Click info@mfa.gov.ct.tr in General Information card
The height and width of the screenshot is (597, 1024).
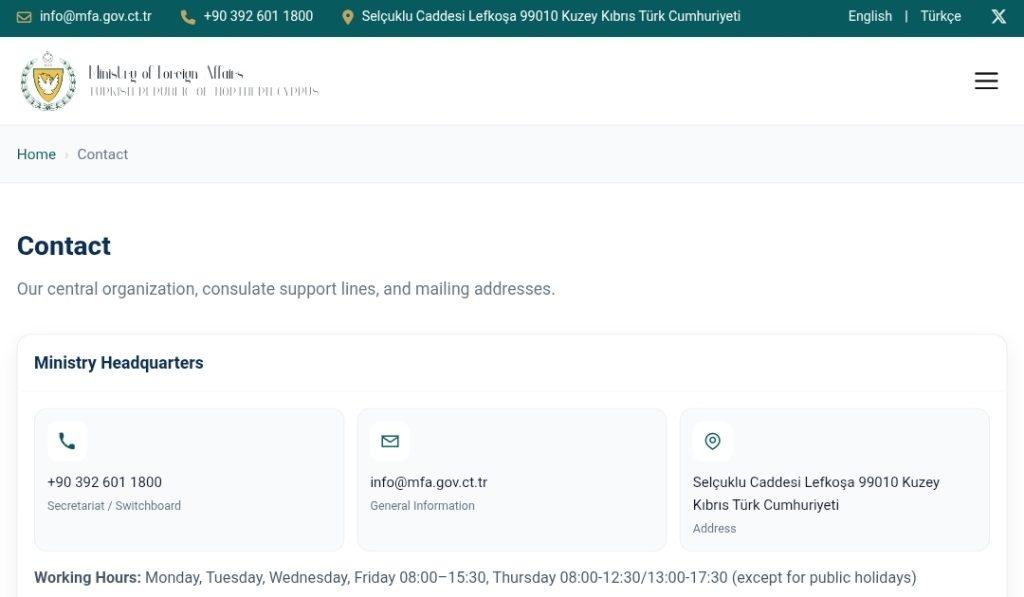click(428, 482)
